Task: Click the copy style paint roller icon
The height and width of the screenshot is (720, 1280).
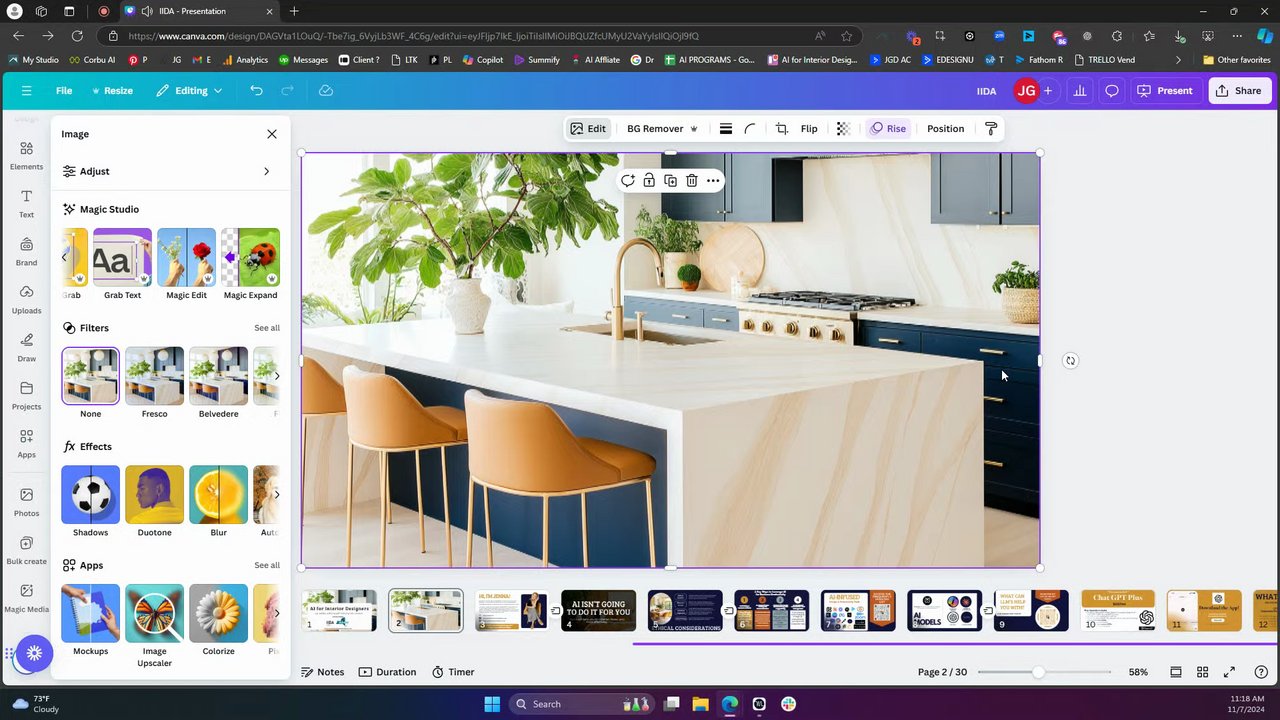Action: [991, 129]
